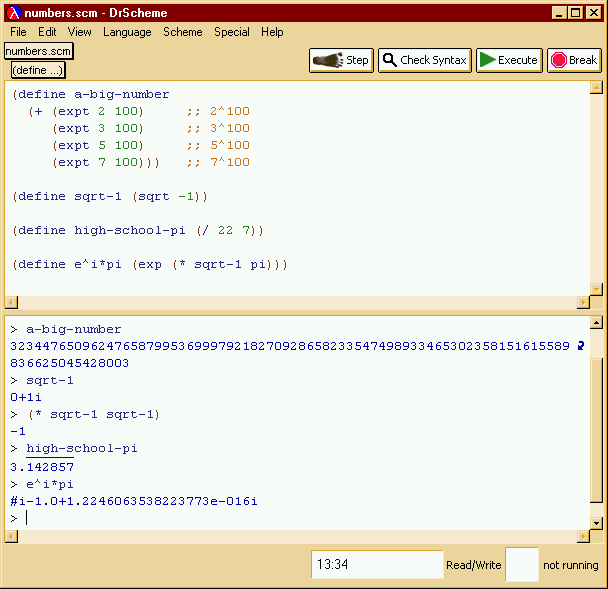Open the File menu
The image size is (608, 589).
[x=18, y=32]
